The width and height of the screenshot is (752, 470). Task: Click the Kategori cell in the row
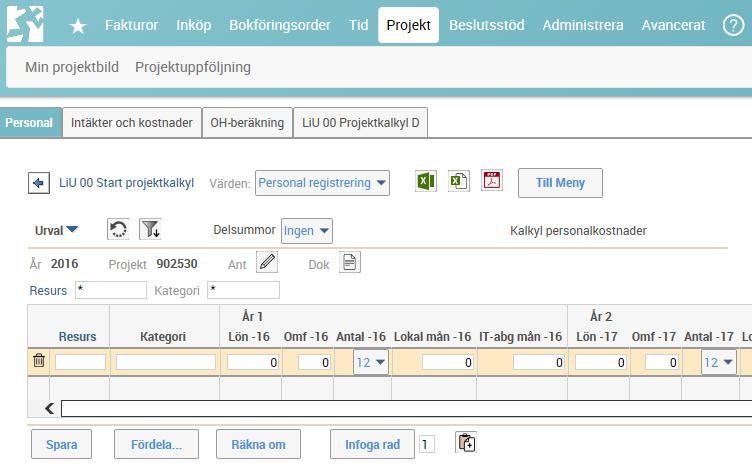point(166,362)
